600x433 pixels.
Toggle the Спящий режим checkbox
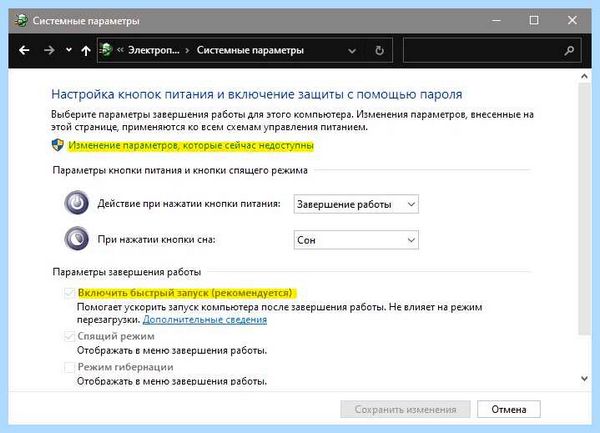pos(69,337)
